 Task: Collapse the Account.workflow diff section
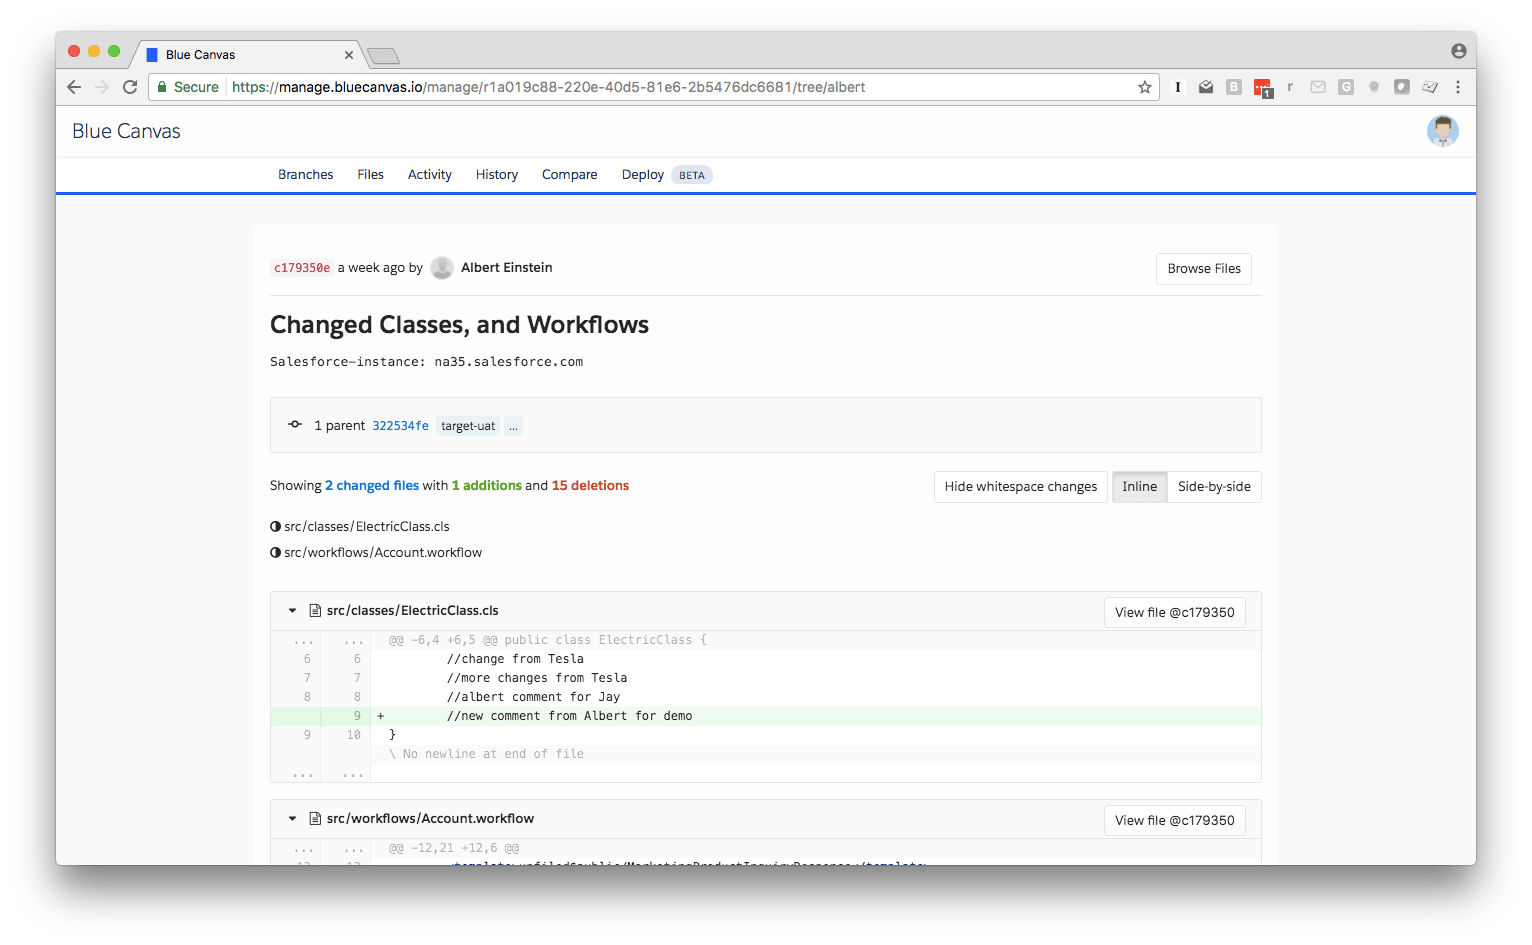click(x=292, y=818)
